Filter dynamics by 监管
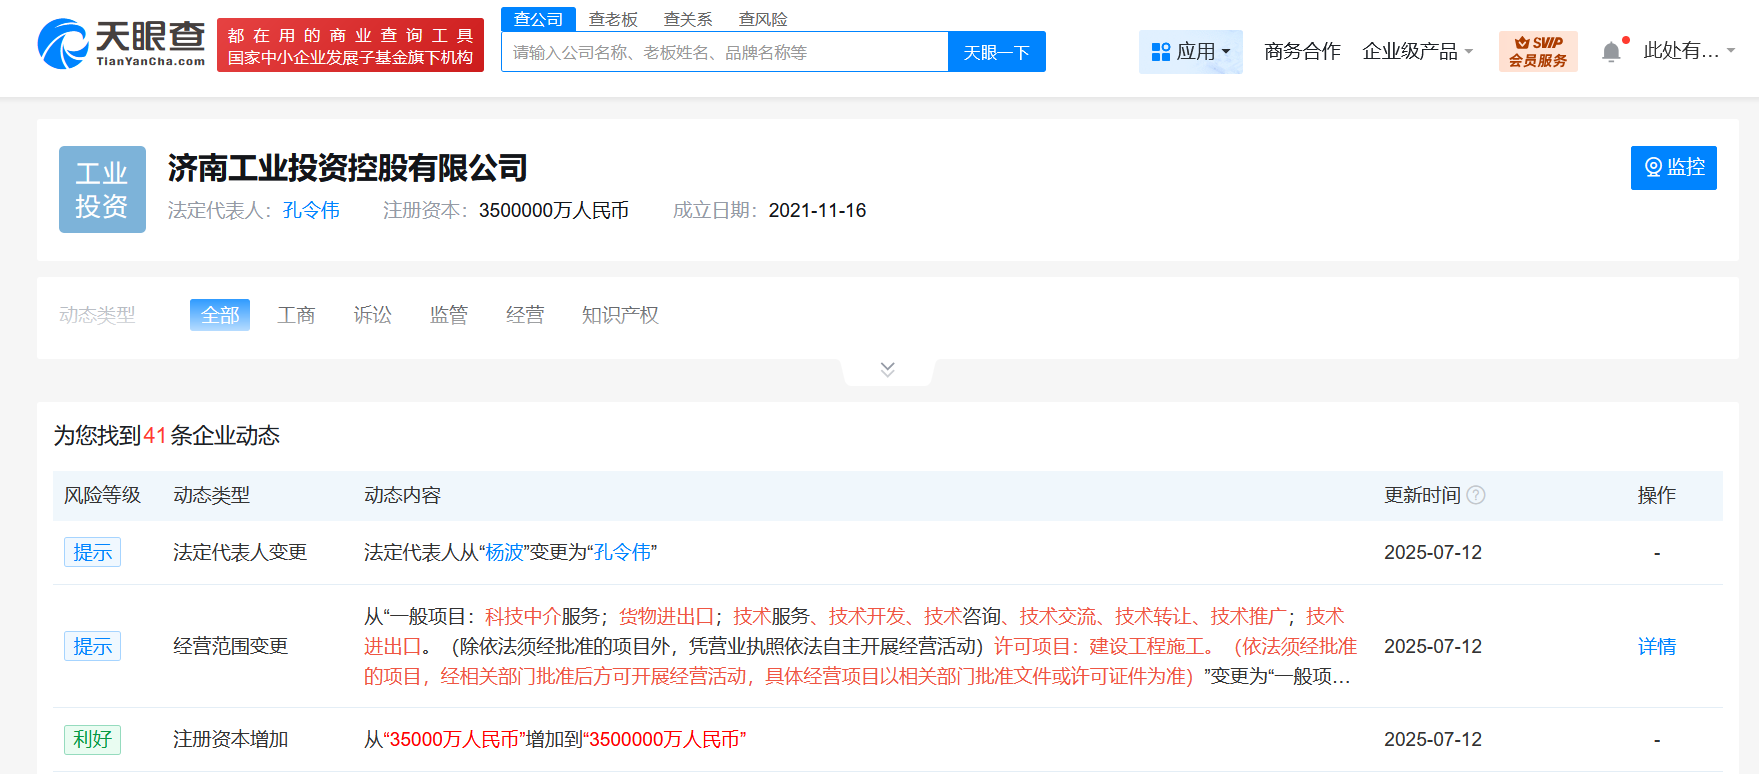The height and width of the screenshot is (774, 1759). click(449, 315)
